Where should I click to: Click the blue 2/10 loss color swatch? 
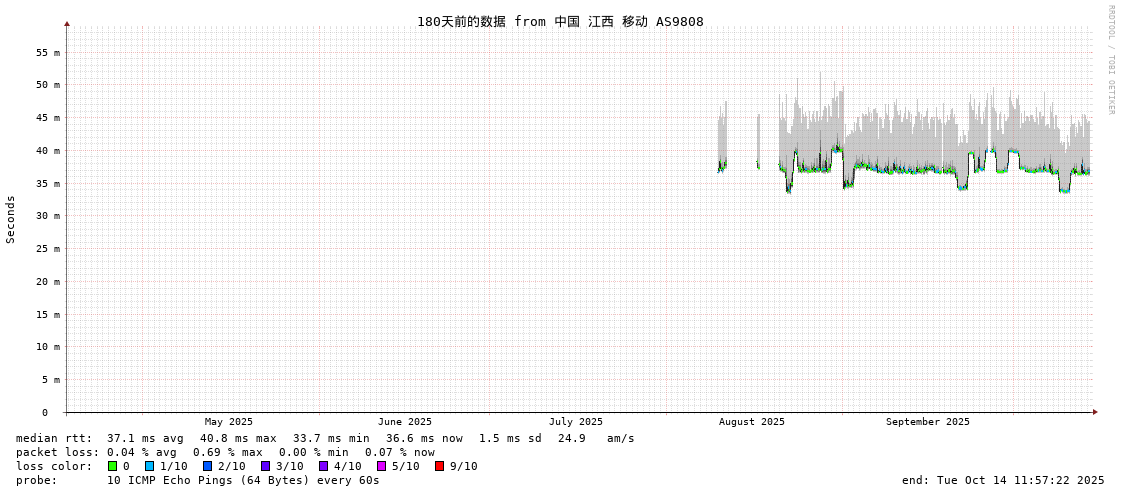tap(207, 466)
